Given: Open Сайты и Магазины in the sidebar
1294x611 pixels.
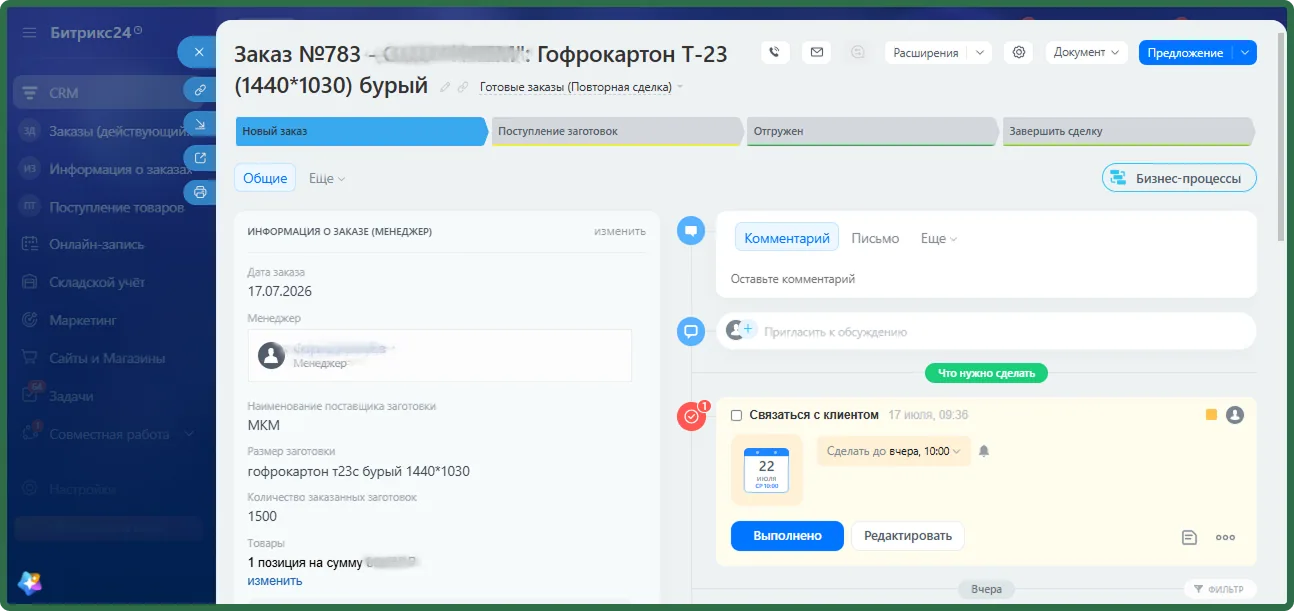Looking at the screenshot, I should tap(107, 358).
